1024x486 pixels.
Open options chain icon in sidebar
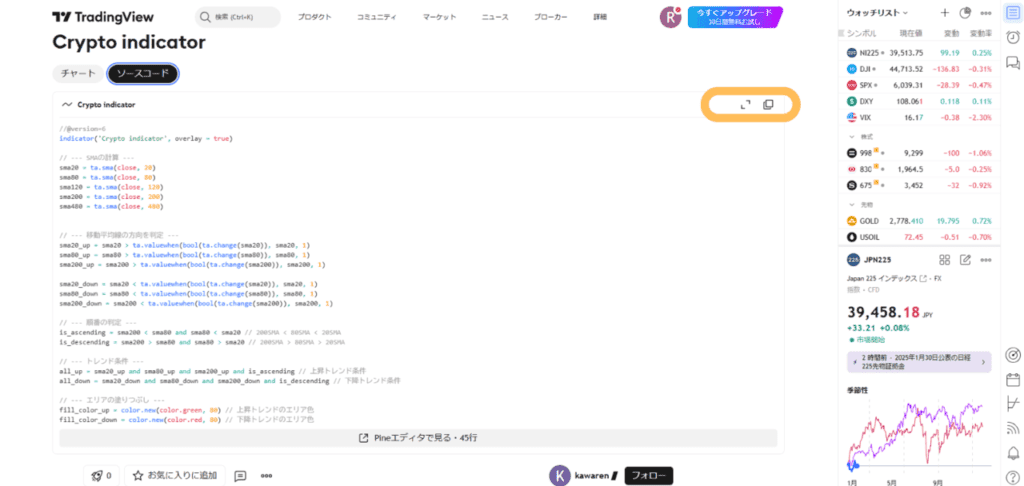(1013, 404)
